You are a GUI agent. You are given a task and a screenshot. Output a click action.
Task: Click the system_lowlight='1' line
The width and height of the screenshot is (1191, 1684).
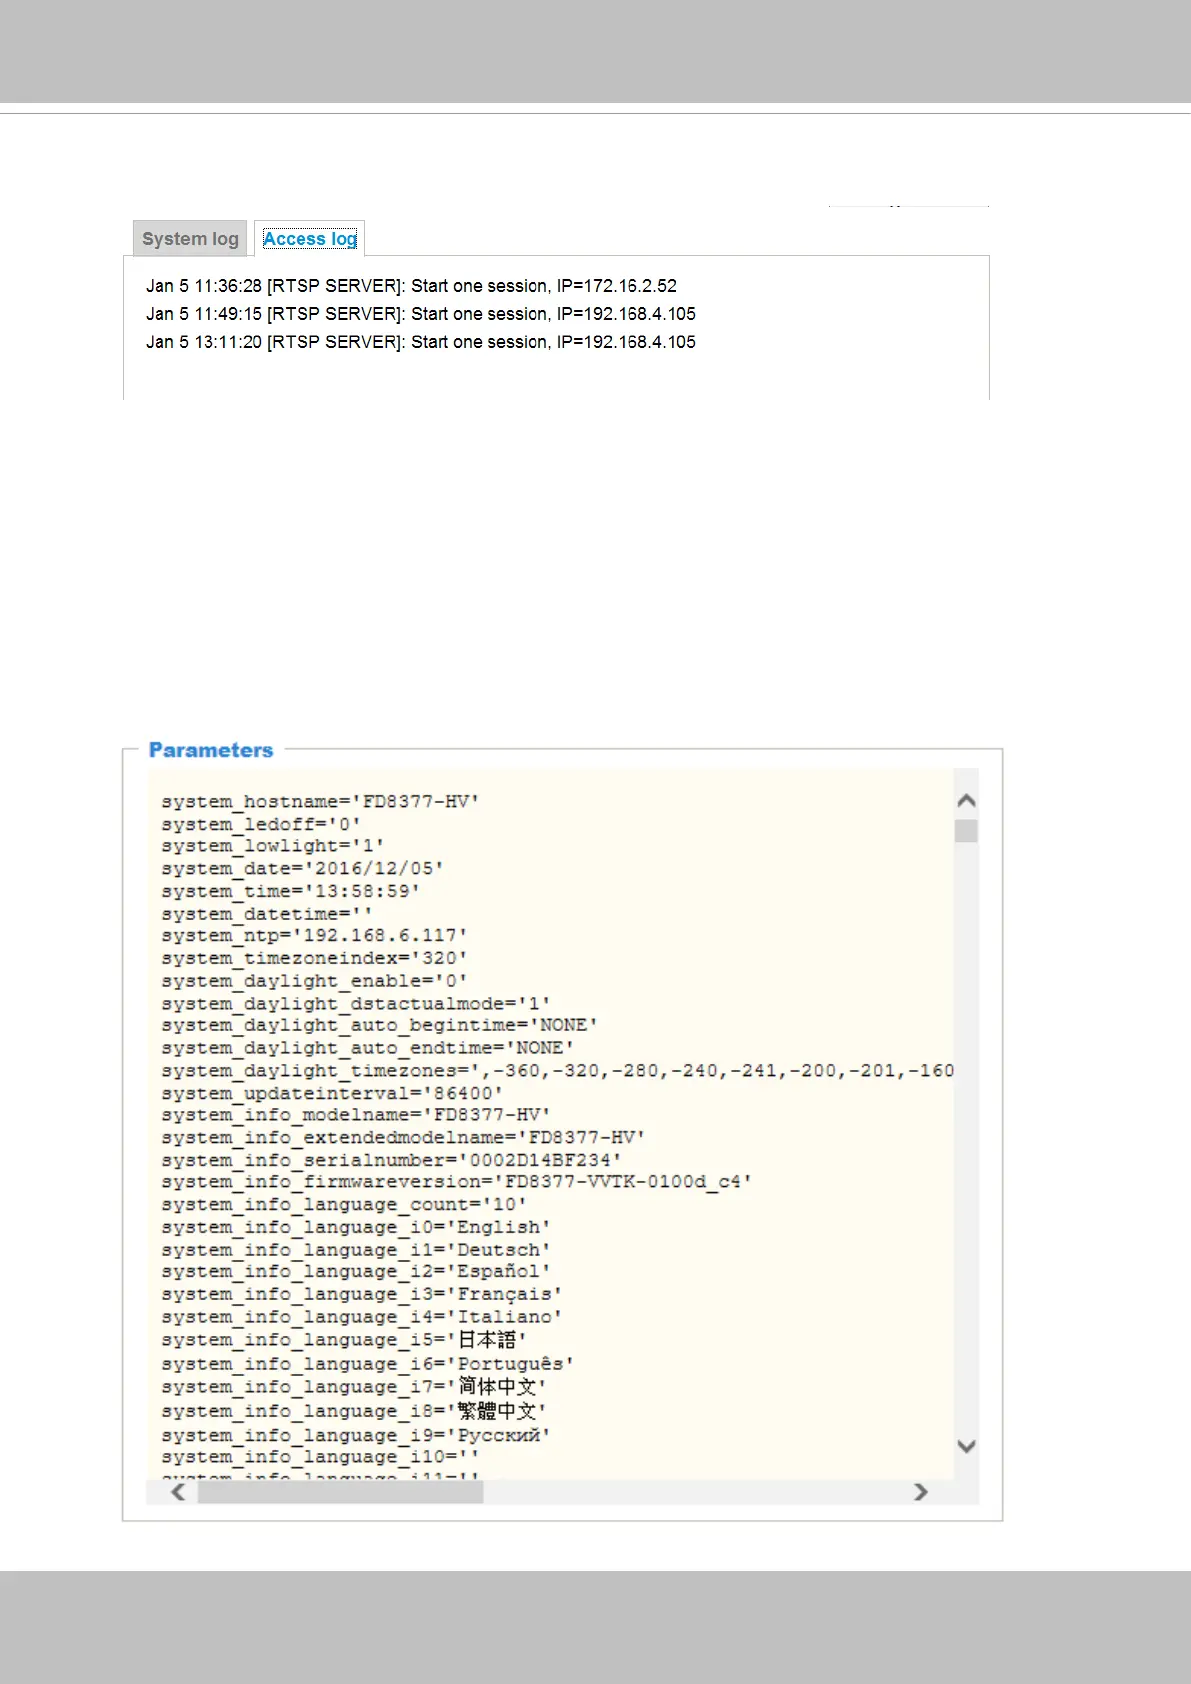tap(273, 846)
